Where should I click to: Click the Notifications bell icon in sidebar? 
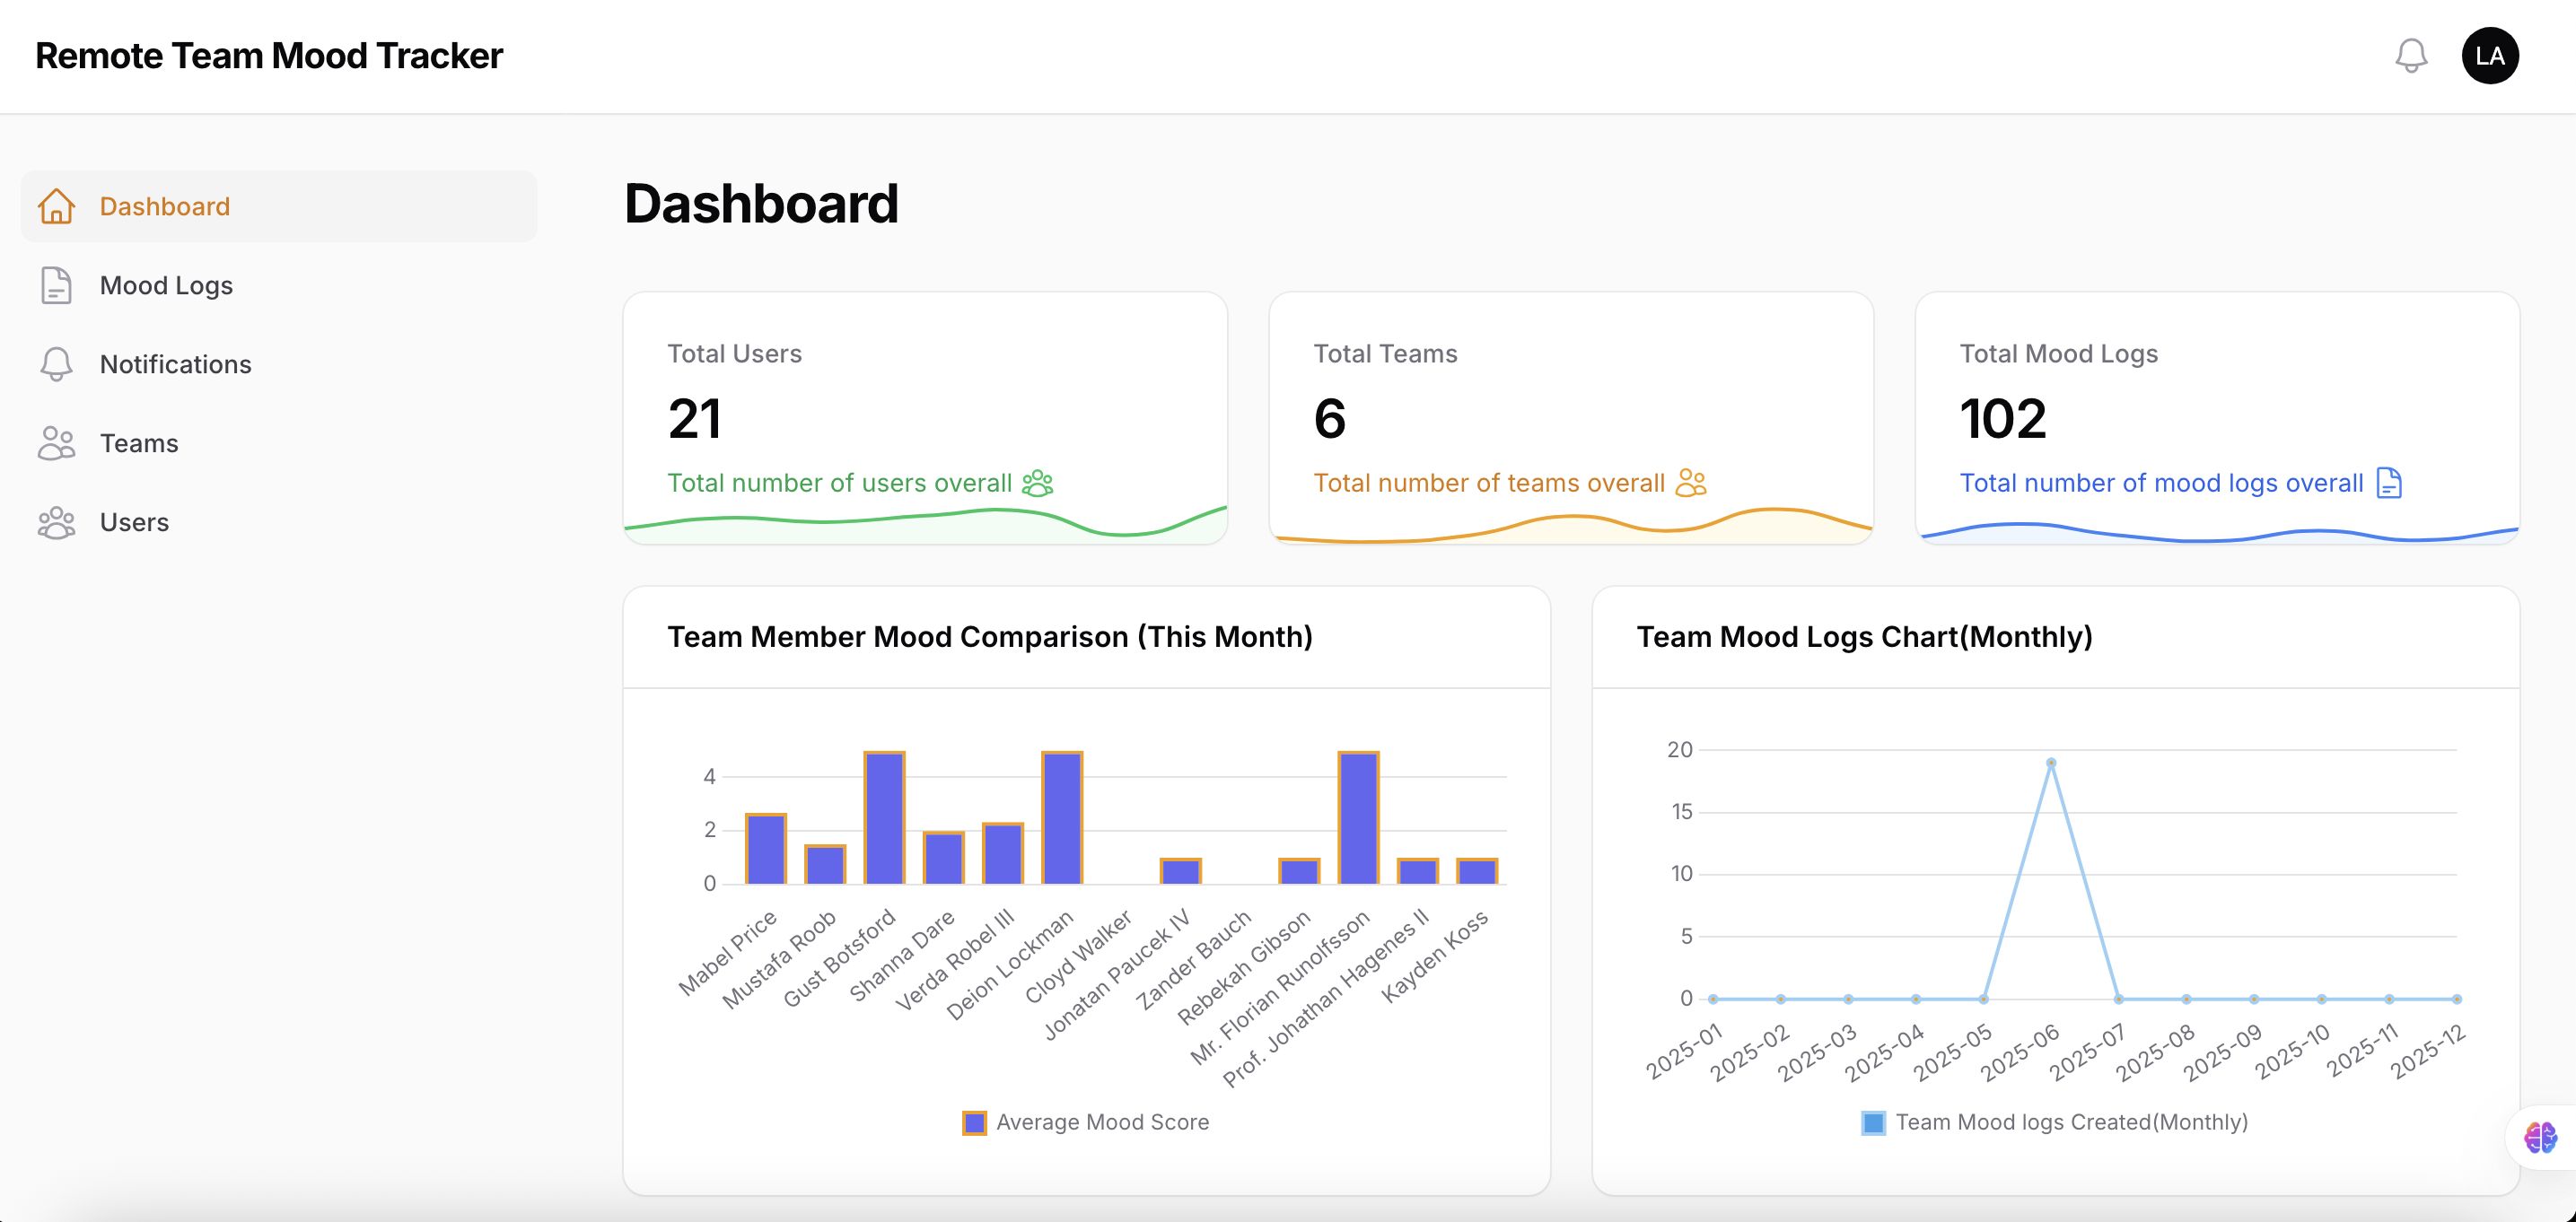point(56,364)
